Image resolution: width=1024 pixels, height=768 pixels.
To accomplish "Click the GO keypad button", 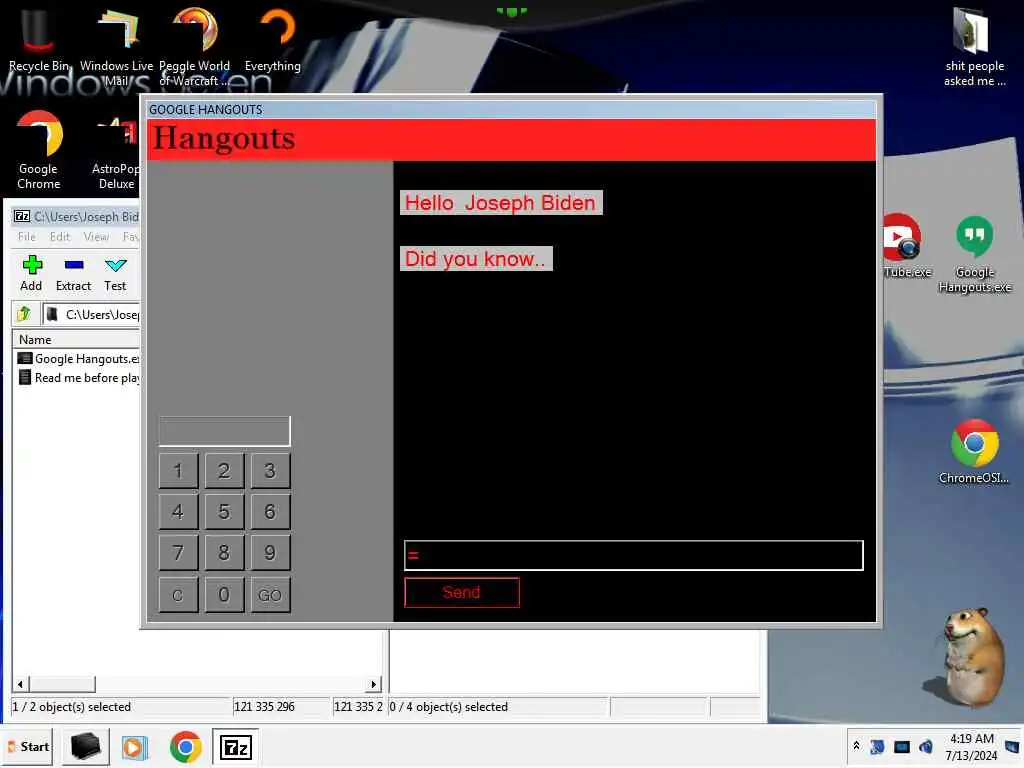I will pos(270,595).
